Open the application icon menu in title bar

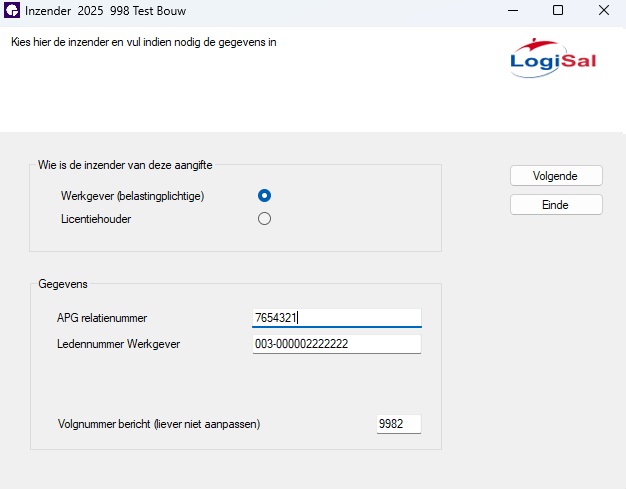12,10
